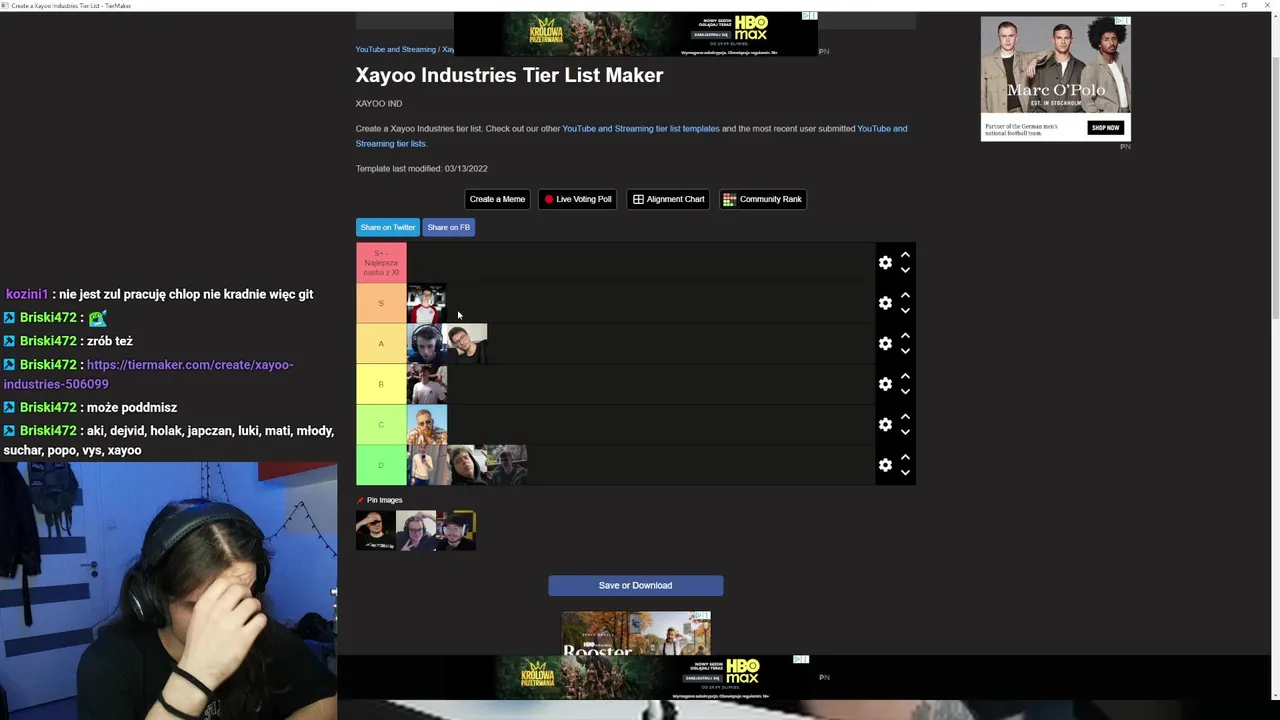Move the C tier row down
Image resolution: width=1280 pixels, height=720 pixels.
pyautogui.click(x=905, y=432)
